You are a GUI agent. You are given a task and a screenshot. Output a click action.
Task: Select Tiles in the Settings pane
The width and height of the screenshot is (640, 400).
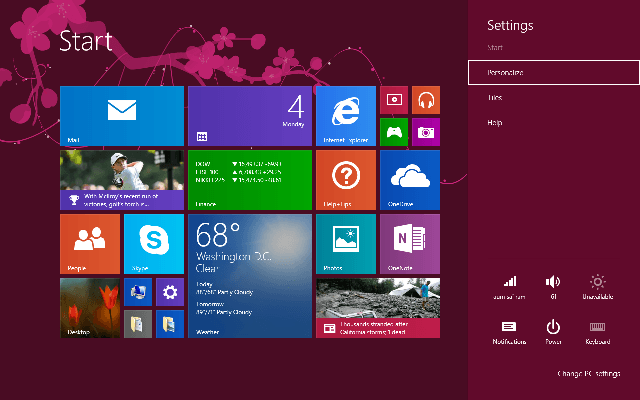click(553, 98)
